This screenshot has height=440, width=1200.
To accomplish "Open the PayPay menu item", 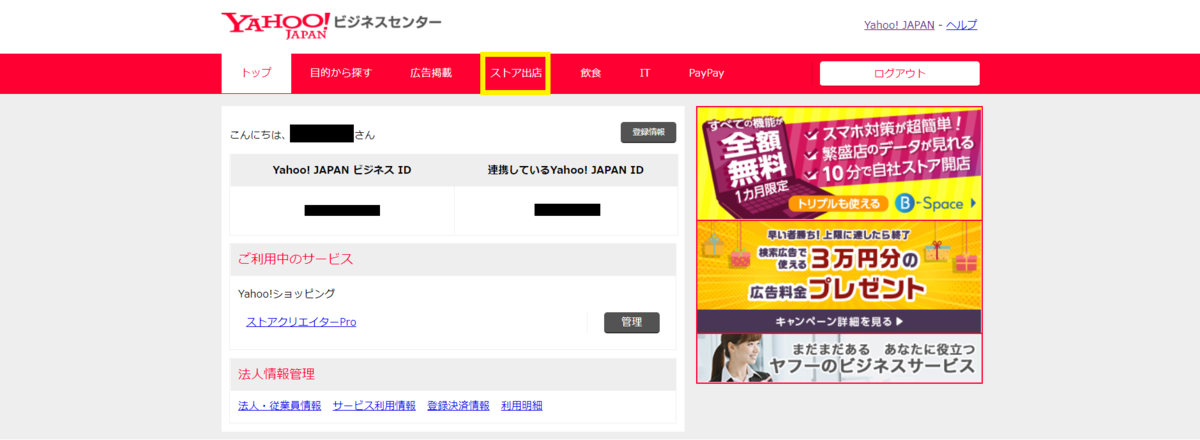I will tap(706, 73).
